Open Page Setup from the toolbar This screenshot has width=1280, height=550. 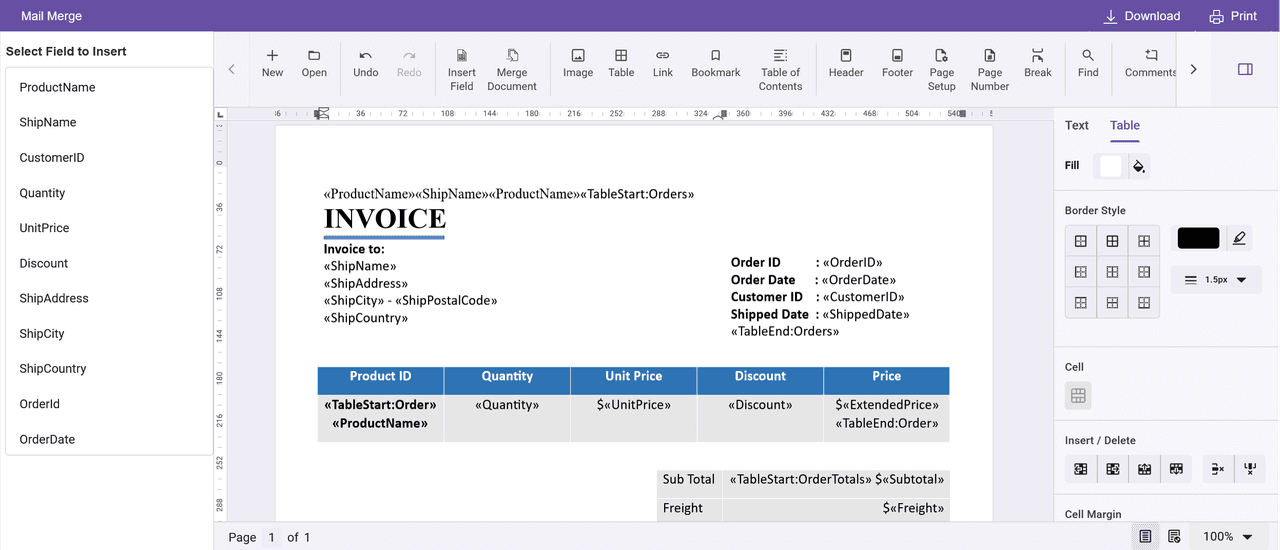coord(942,70)
